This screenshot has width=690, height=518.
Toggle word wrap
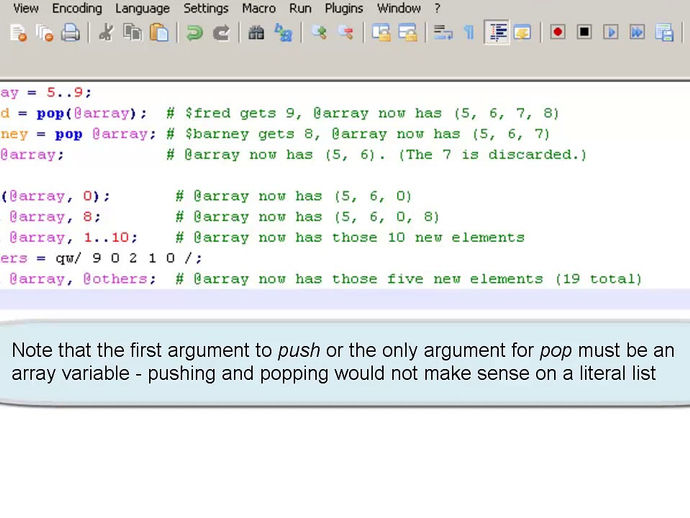tap(443, 33)
